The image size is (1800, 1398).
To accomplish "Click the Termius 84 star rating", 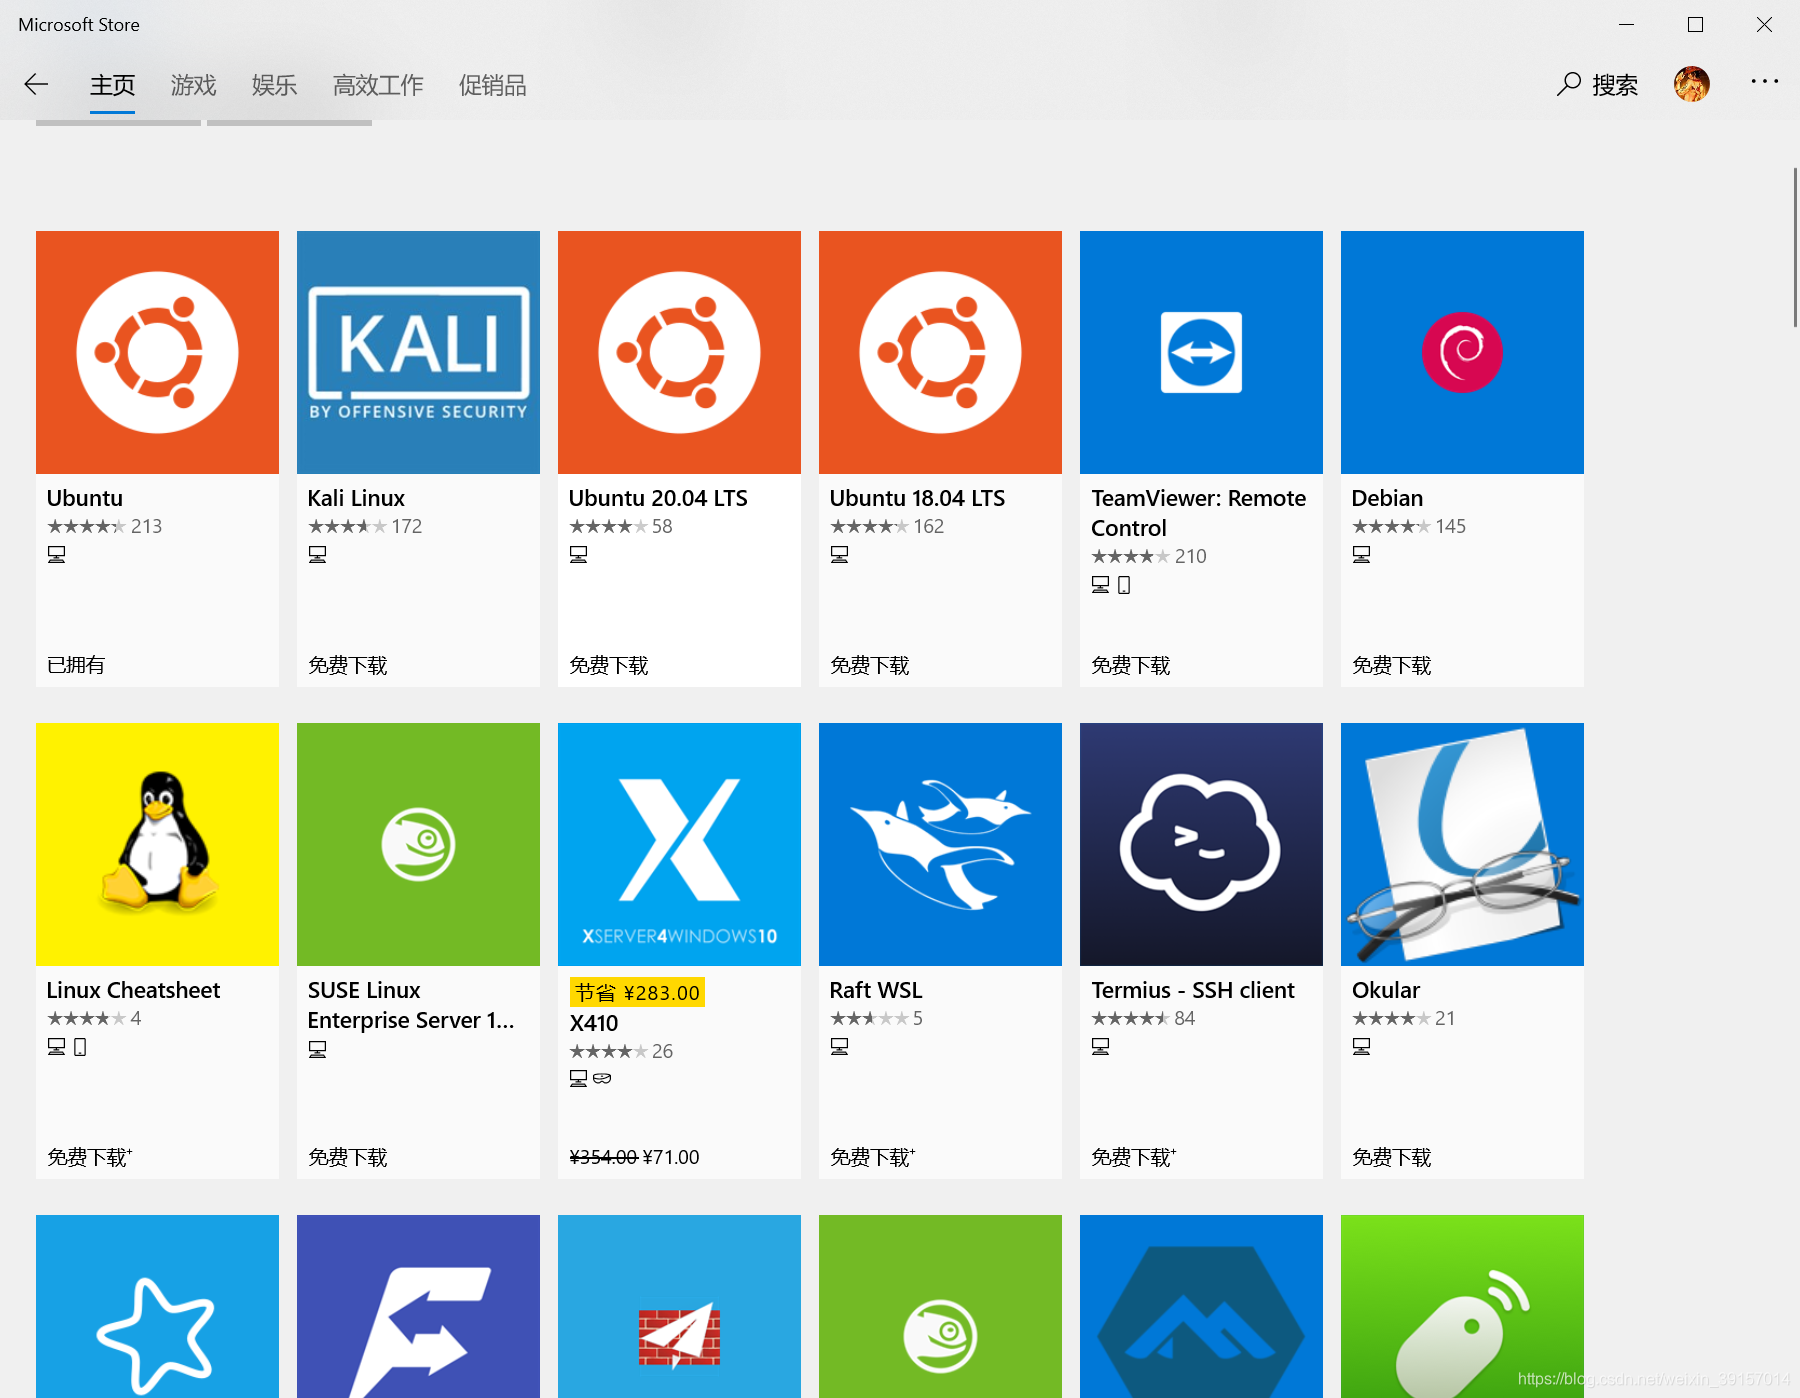I will click(x=1143, y=1018).
